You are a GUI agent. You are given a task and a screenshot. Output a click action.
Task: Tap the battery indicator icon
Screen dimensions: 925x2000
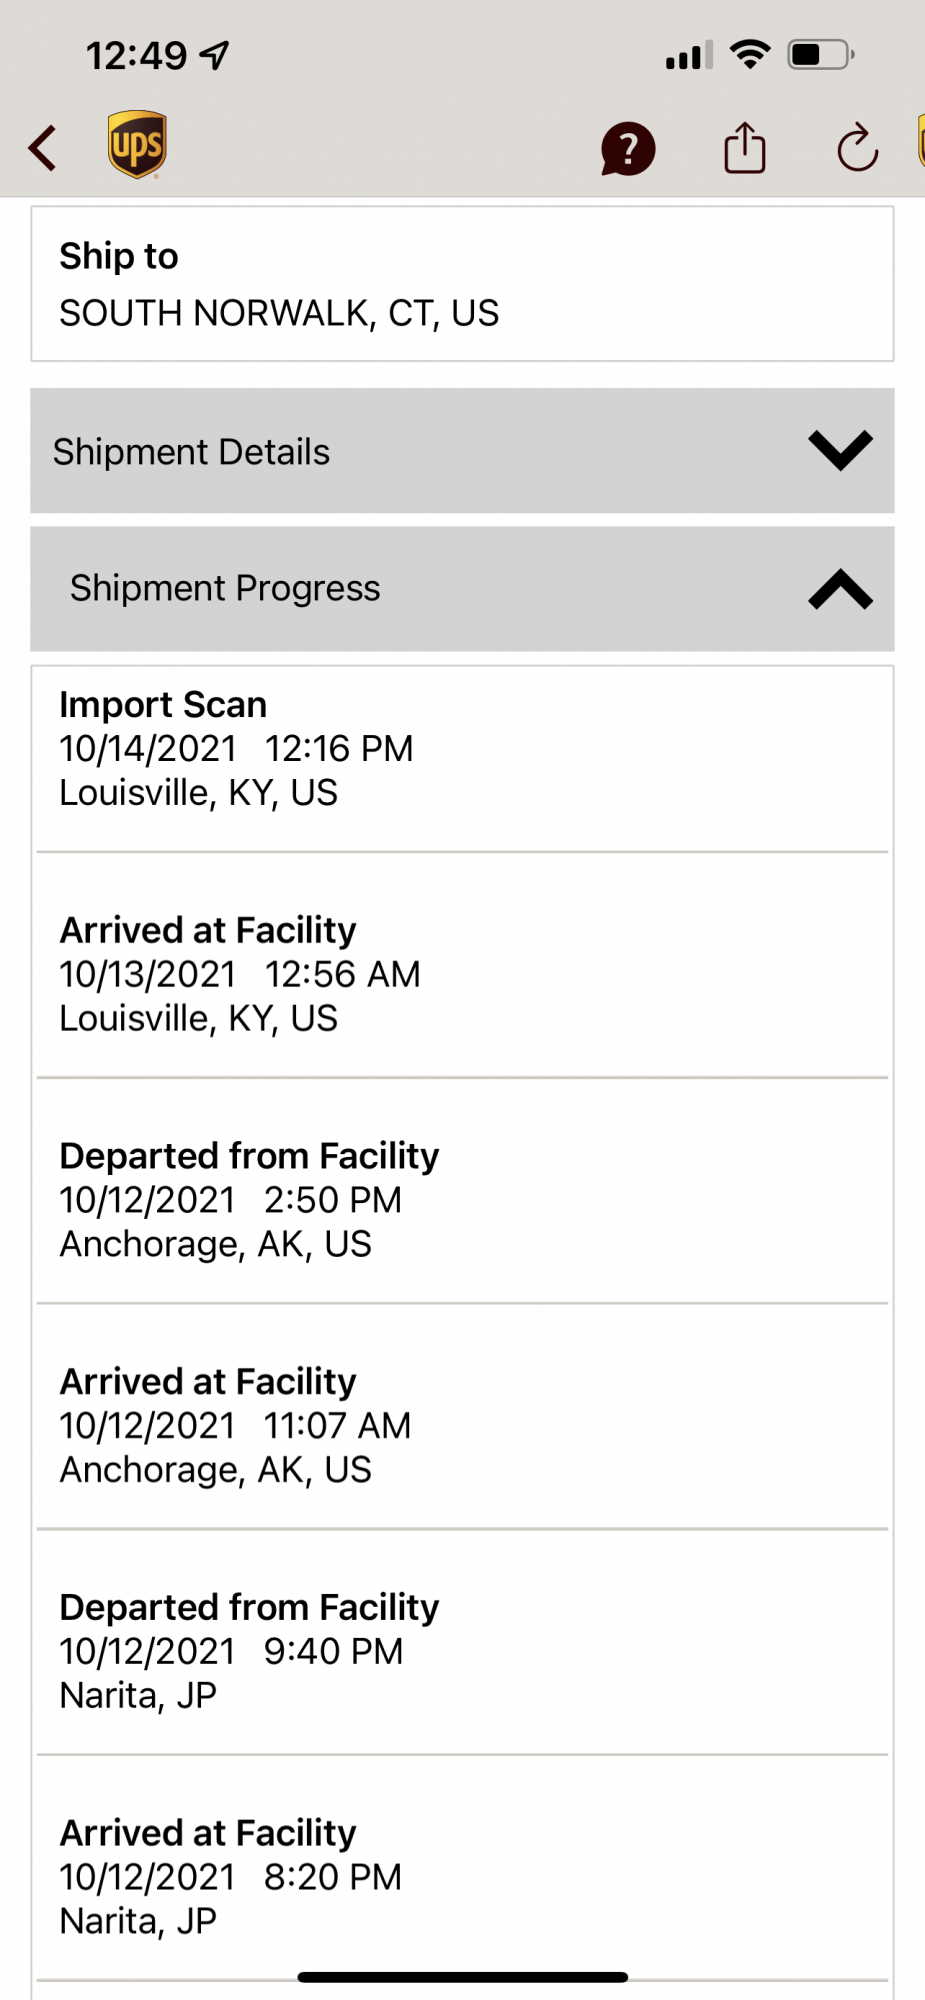[x=819, y=54]
